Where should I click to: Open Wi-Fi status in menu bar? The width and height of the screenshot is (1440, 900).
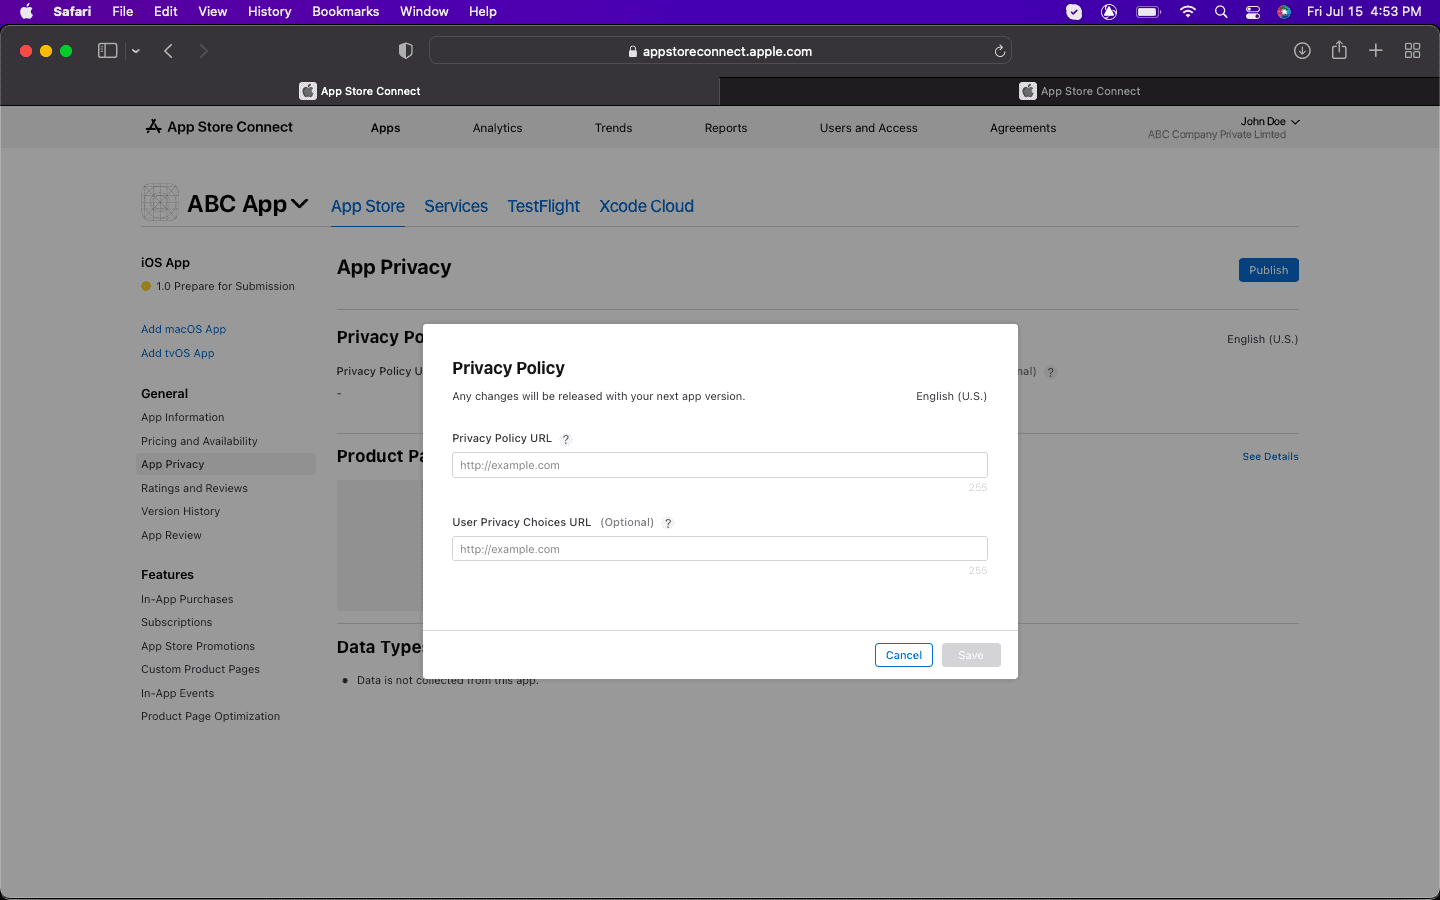click(1188, 11)
